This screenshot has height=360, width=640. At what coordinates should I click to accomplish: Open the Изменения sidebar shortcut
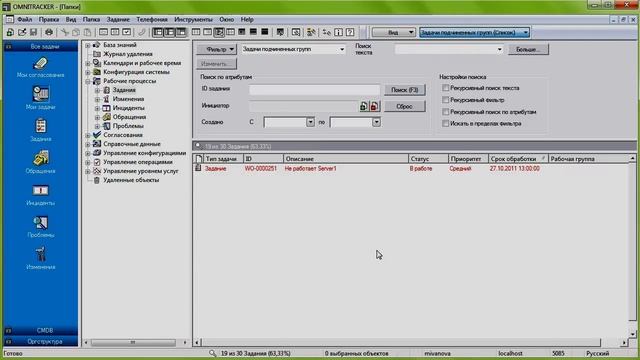[x=40, y=258]
